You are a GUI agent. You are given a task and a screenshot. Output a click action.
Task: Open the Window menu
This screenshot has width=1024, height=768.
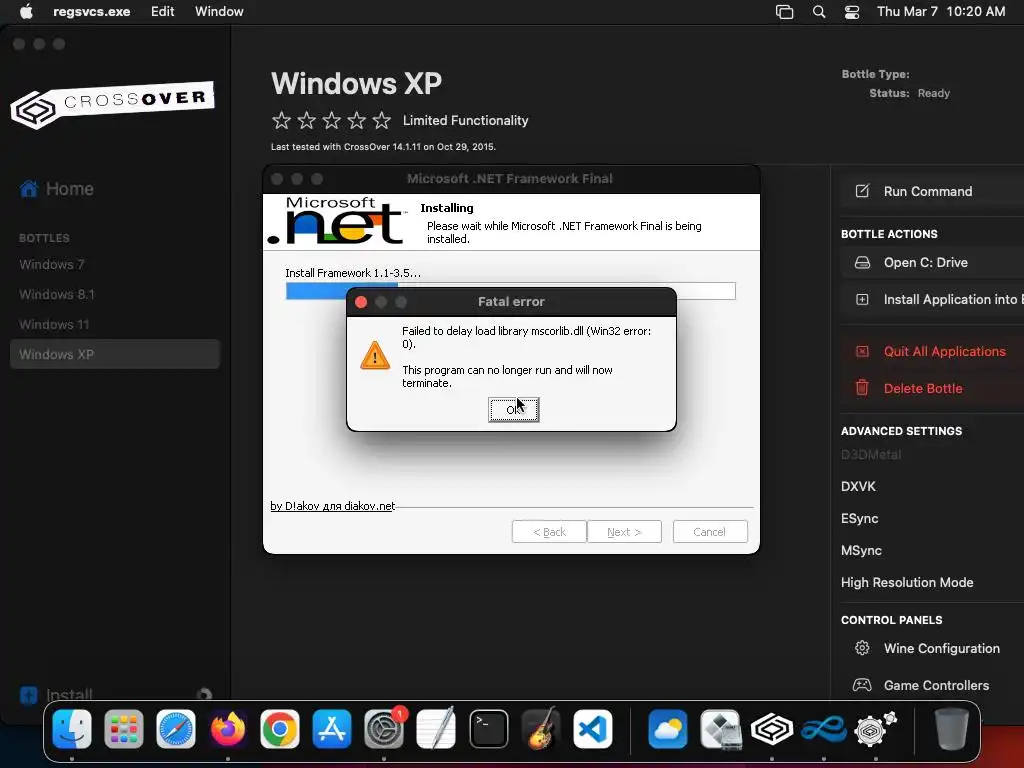click(219, 12)
